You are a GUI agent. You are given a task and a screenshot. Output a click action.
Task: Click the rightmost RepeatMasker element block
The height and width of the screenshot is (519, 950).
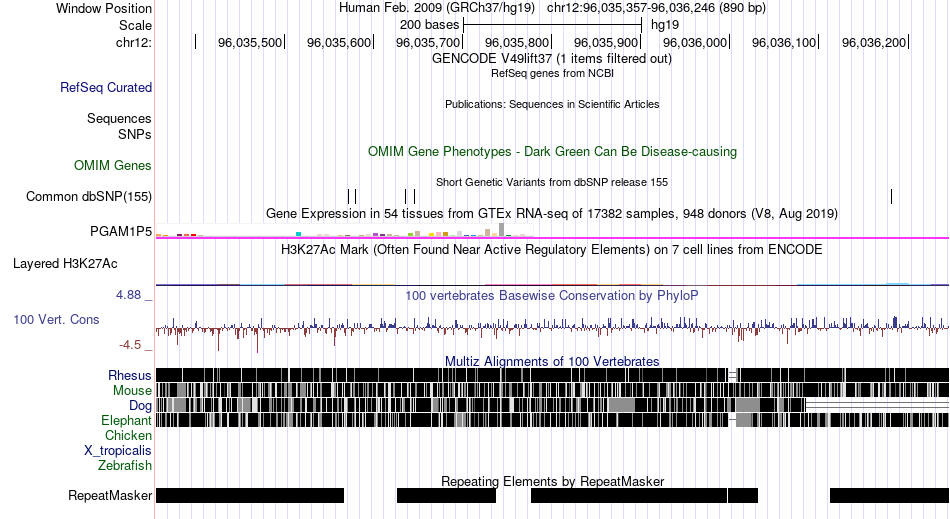(x=889, y=495)
